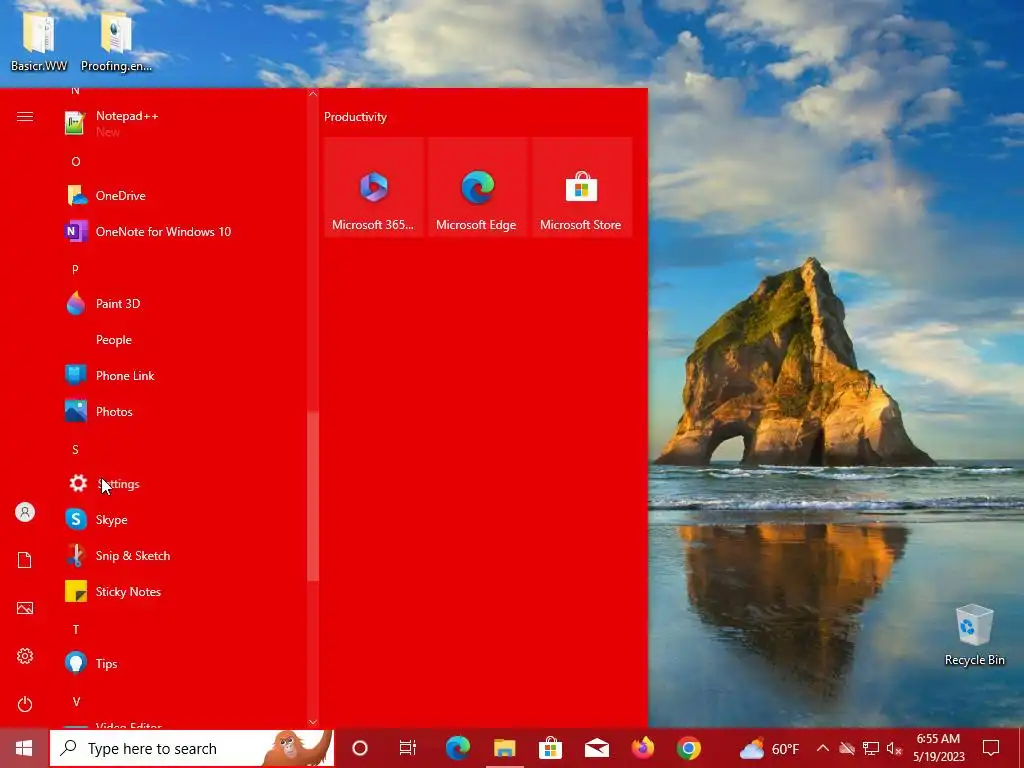Open Mail app from taskbar

[597, 748]
